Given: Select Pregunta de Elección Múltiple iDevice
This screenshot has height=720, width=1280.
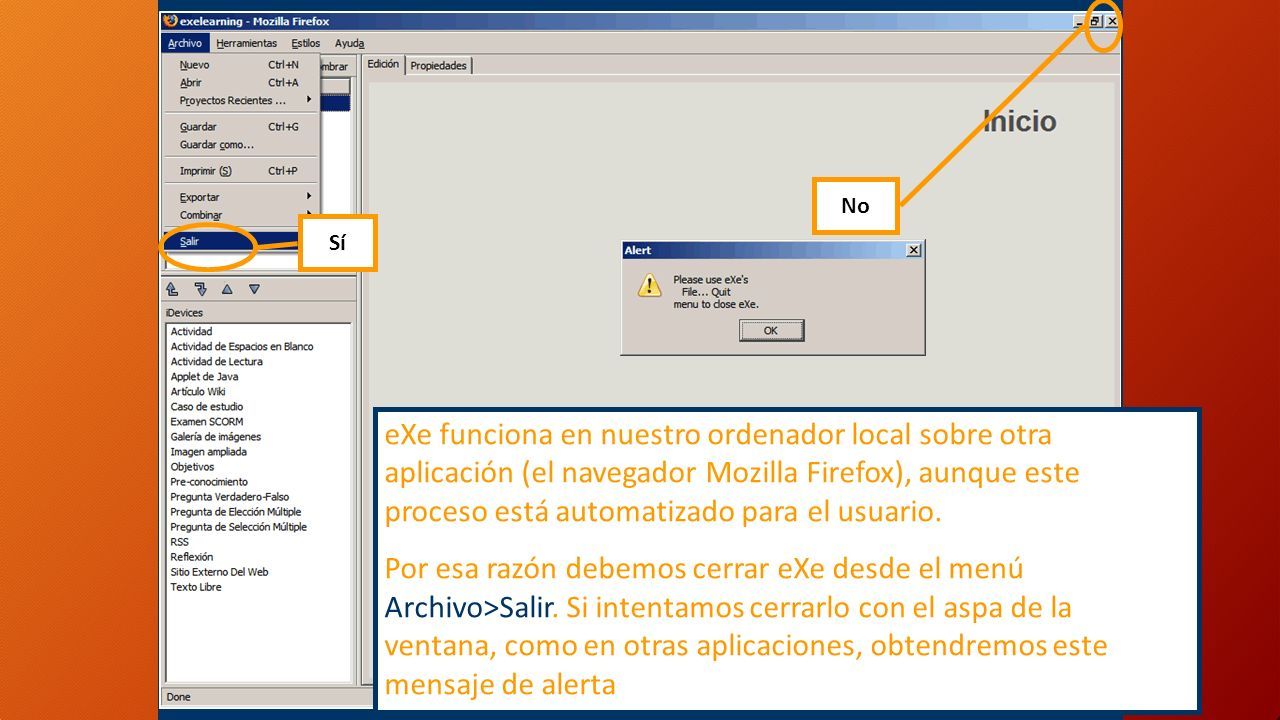Looking at the screenshot, I should click(x=238, y=512).
